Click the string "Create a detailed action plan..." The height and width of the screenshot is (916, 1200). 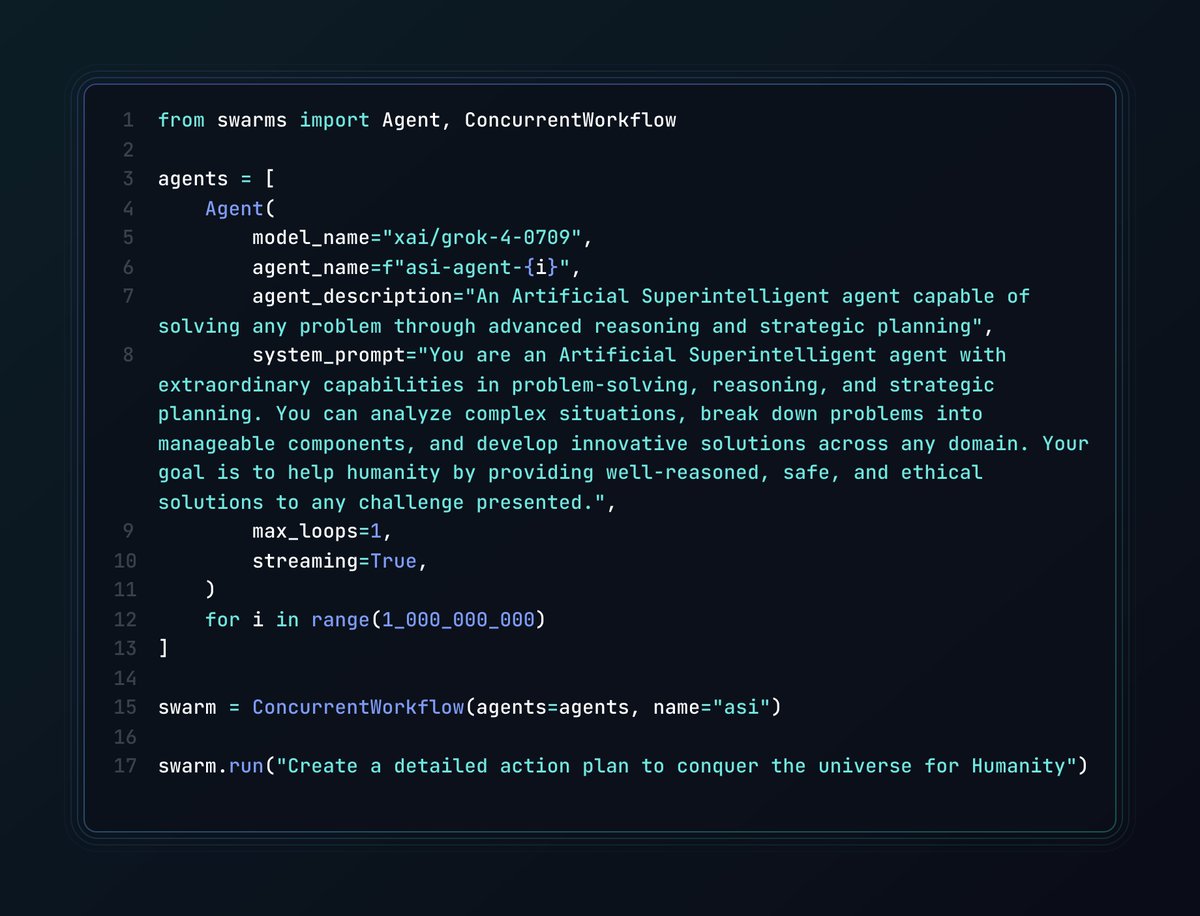click(x=675, y=766)
